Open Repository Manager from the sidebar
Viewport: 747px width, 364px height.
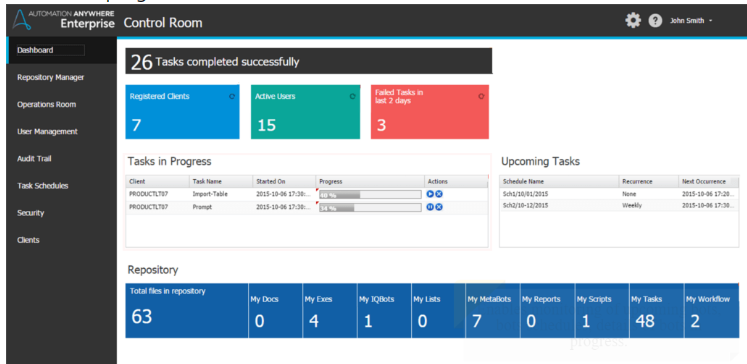50,77
